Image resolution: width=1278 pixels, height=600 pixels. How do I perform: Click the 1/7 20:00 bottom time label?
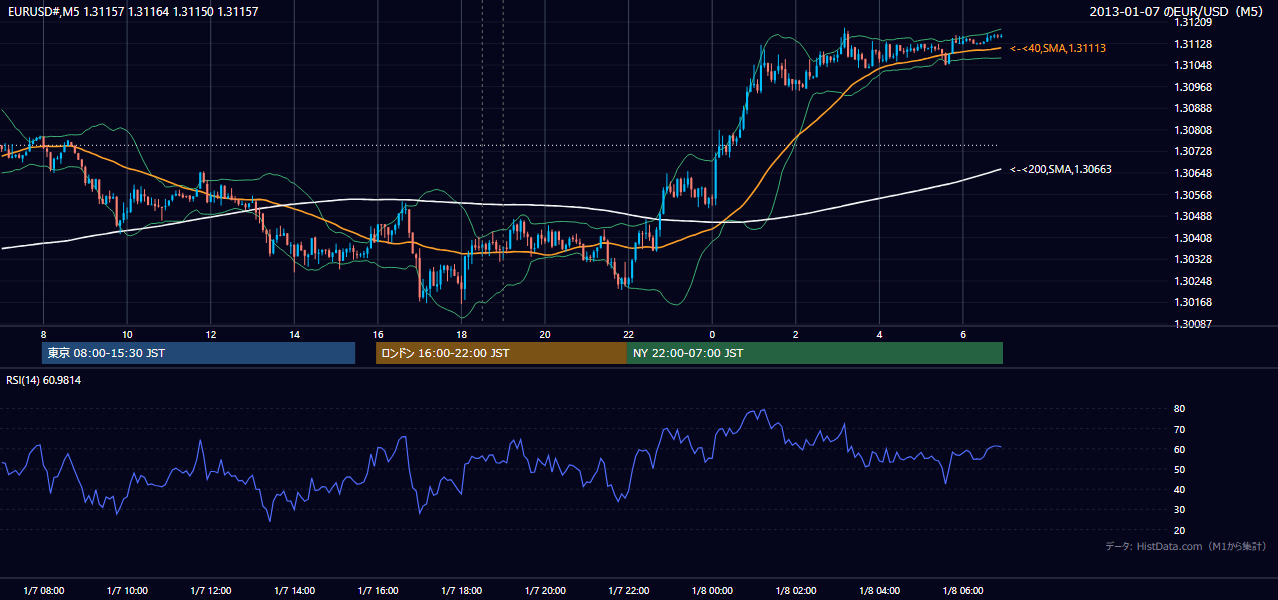(x=545, y=591)
